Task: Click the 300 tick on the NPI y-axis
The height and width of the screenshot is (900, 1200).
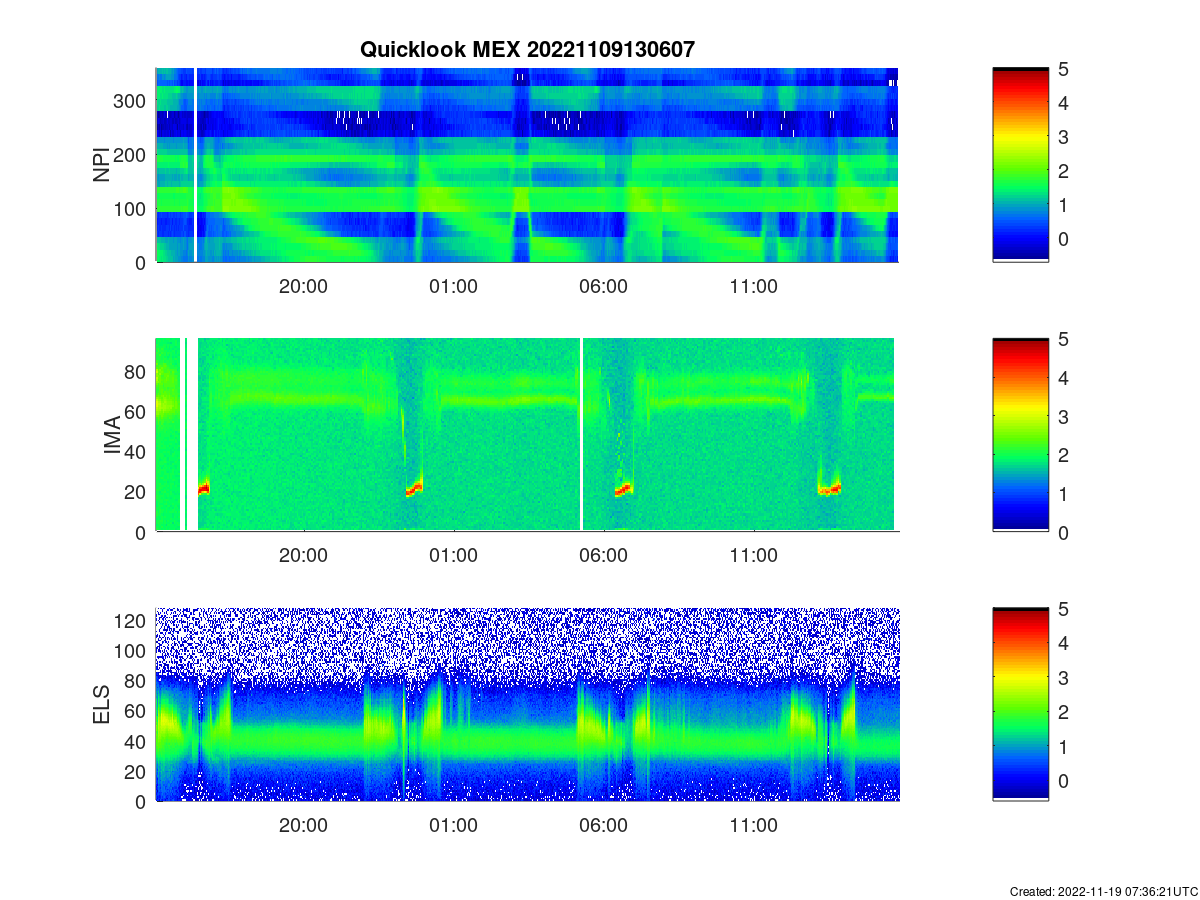Action: (x=132, y=100)
